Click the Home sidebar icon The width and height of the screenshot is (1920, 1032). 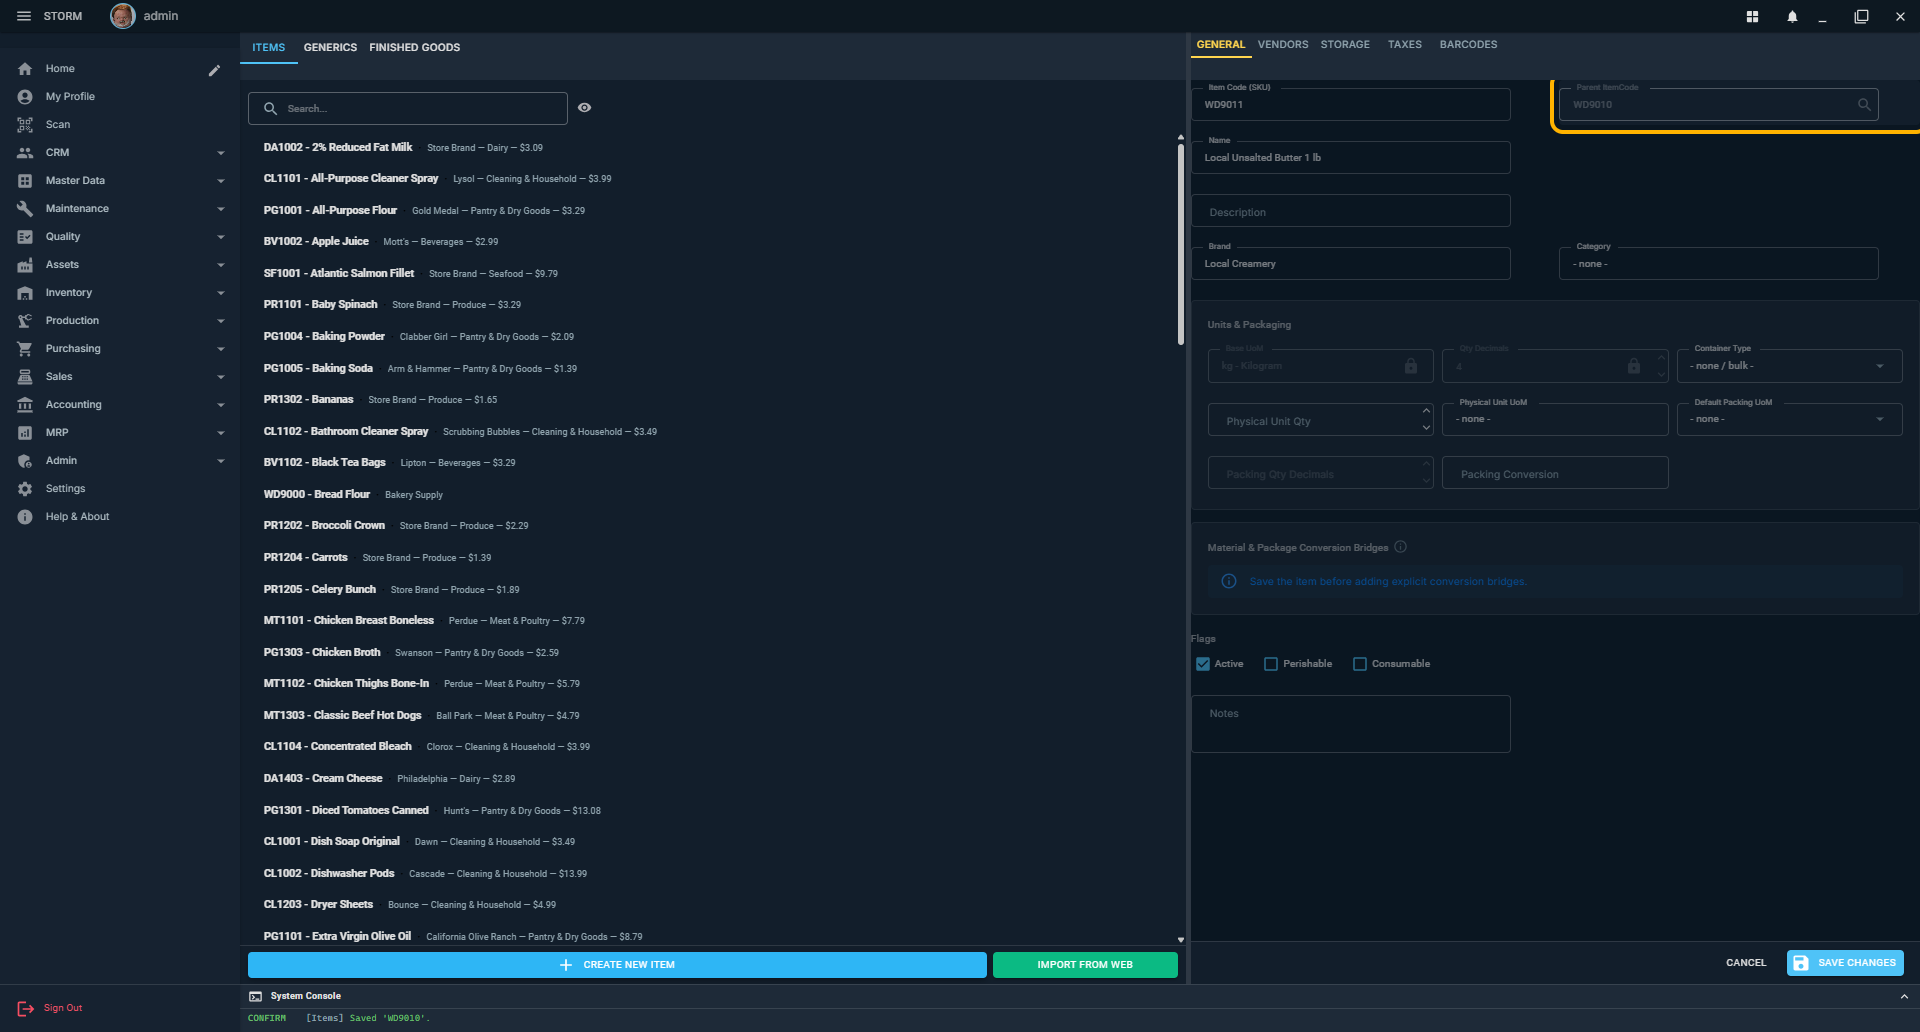click(25, 69)
